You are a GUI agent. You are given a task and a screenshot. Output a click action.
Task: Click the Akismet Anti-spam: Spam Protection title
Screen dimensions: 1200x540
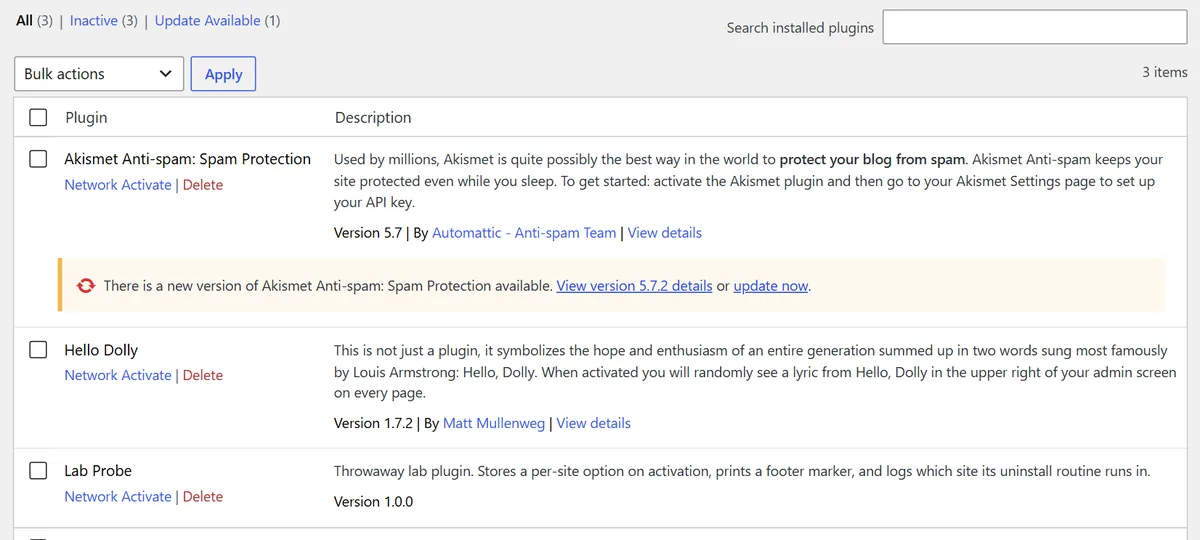coord(188,159)
